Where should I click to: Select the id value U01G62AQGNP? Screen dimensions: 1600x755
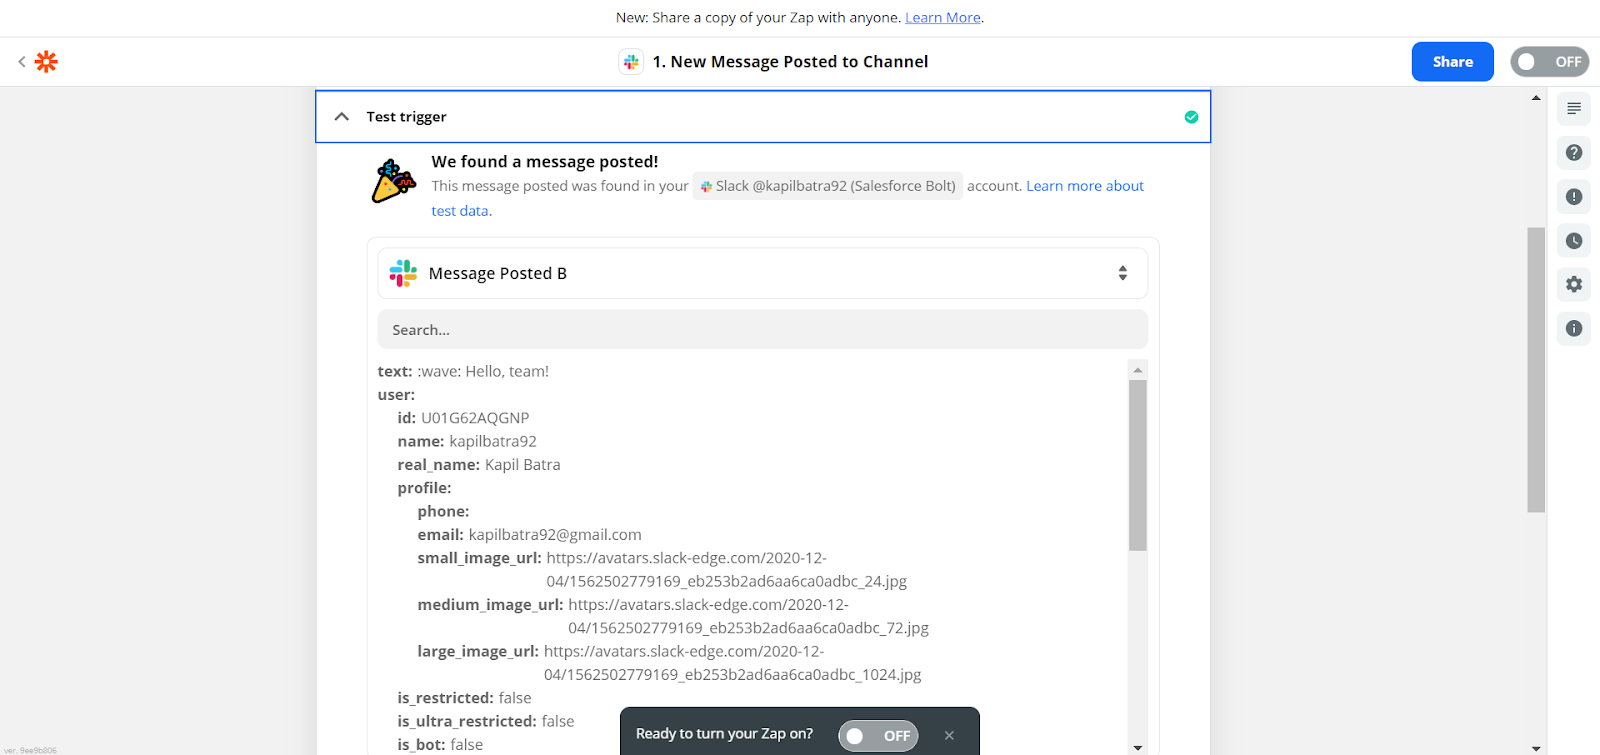click(475, 418)
